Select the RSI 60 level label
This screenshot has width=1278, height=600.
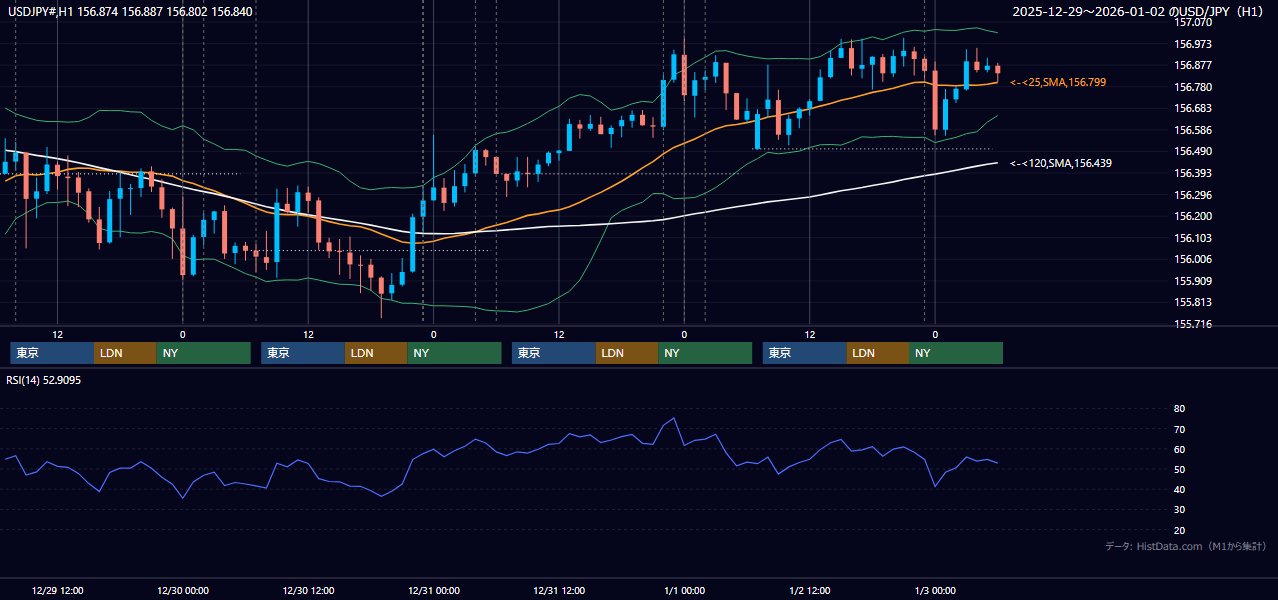point(1179,449)
